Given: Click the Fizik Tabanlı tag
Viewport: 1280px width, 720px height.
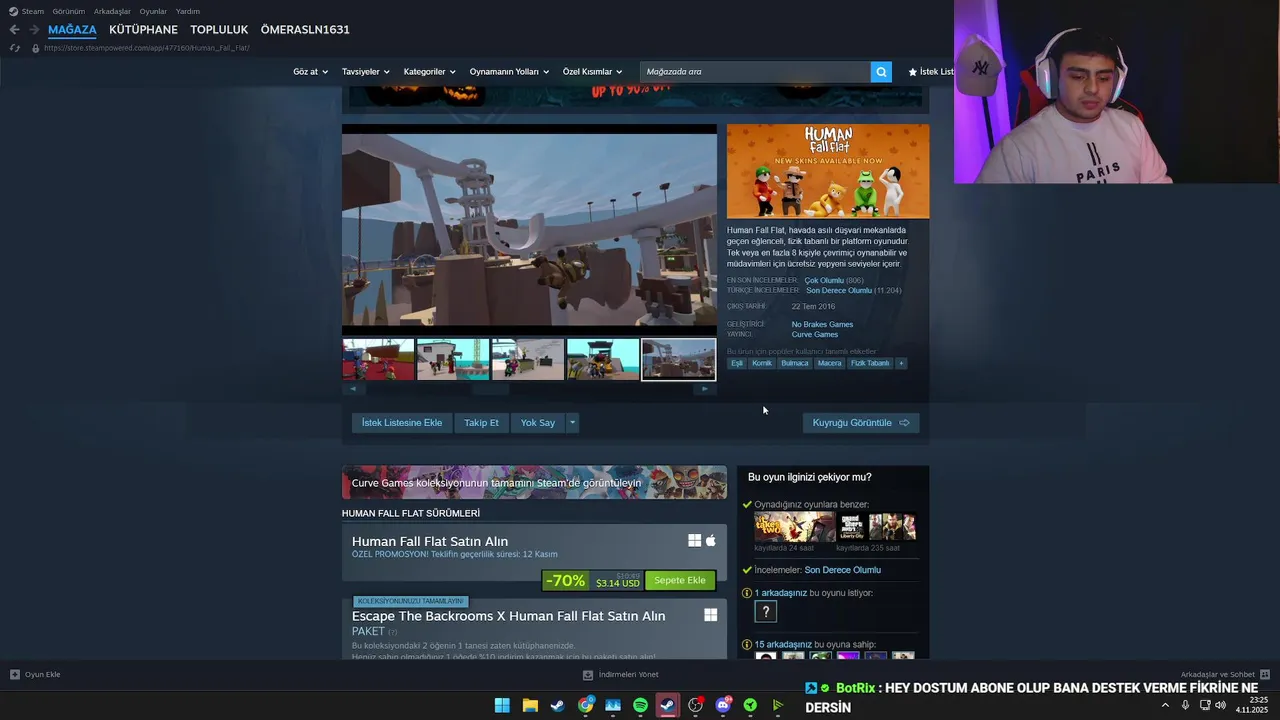Looking at the screenshot, I should (870, 363).
